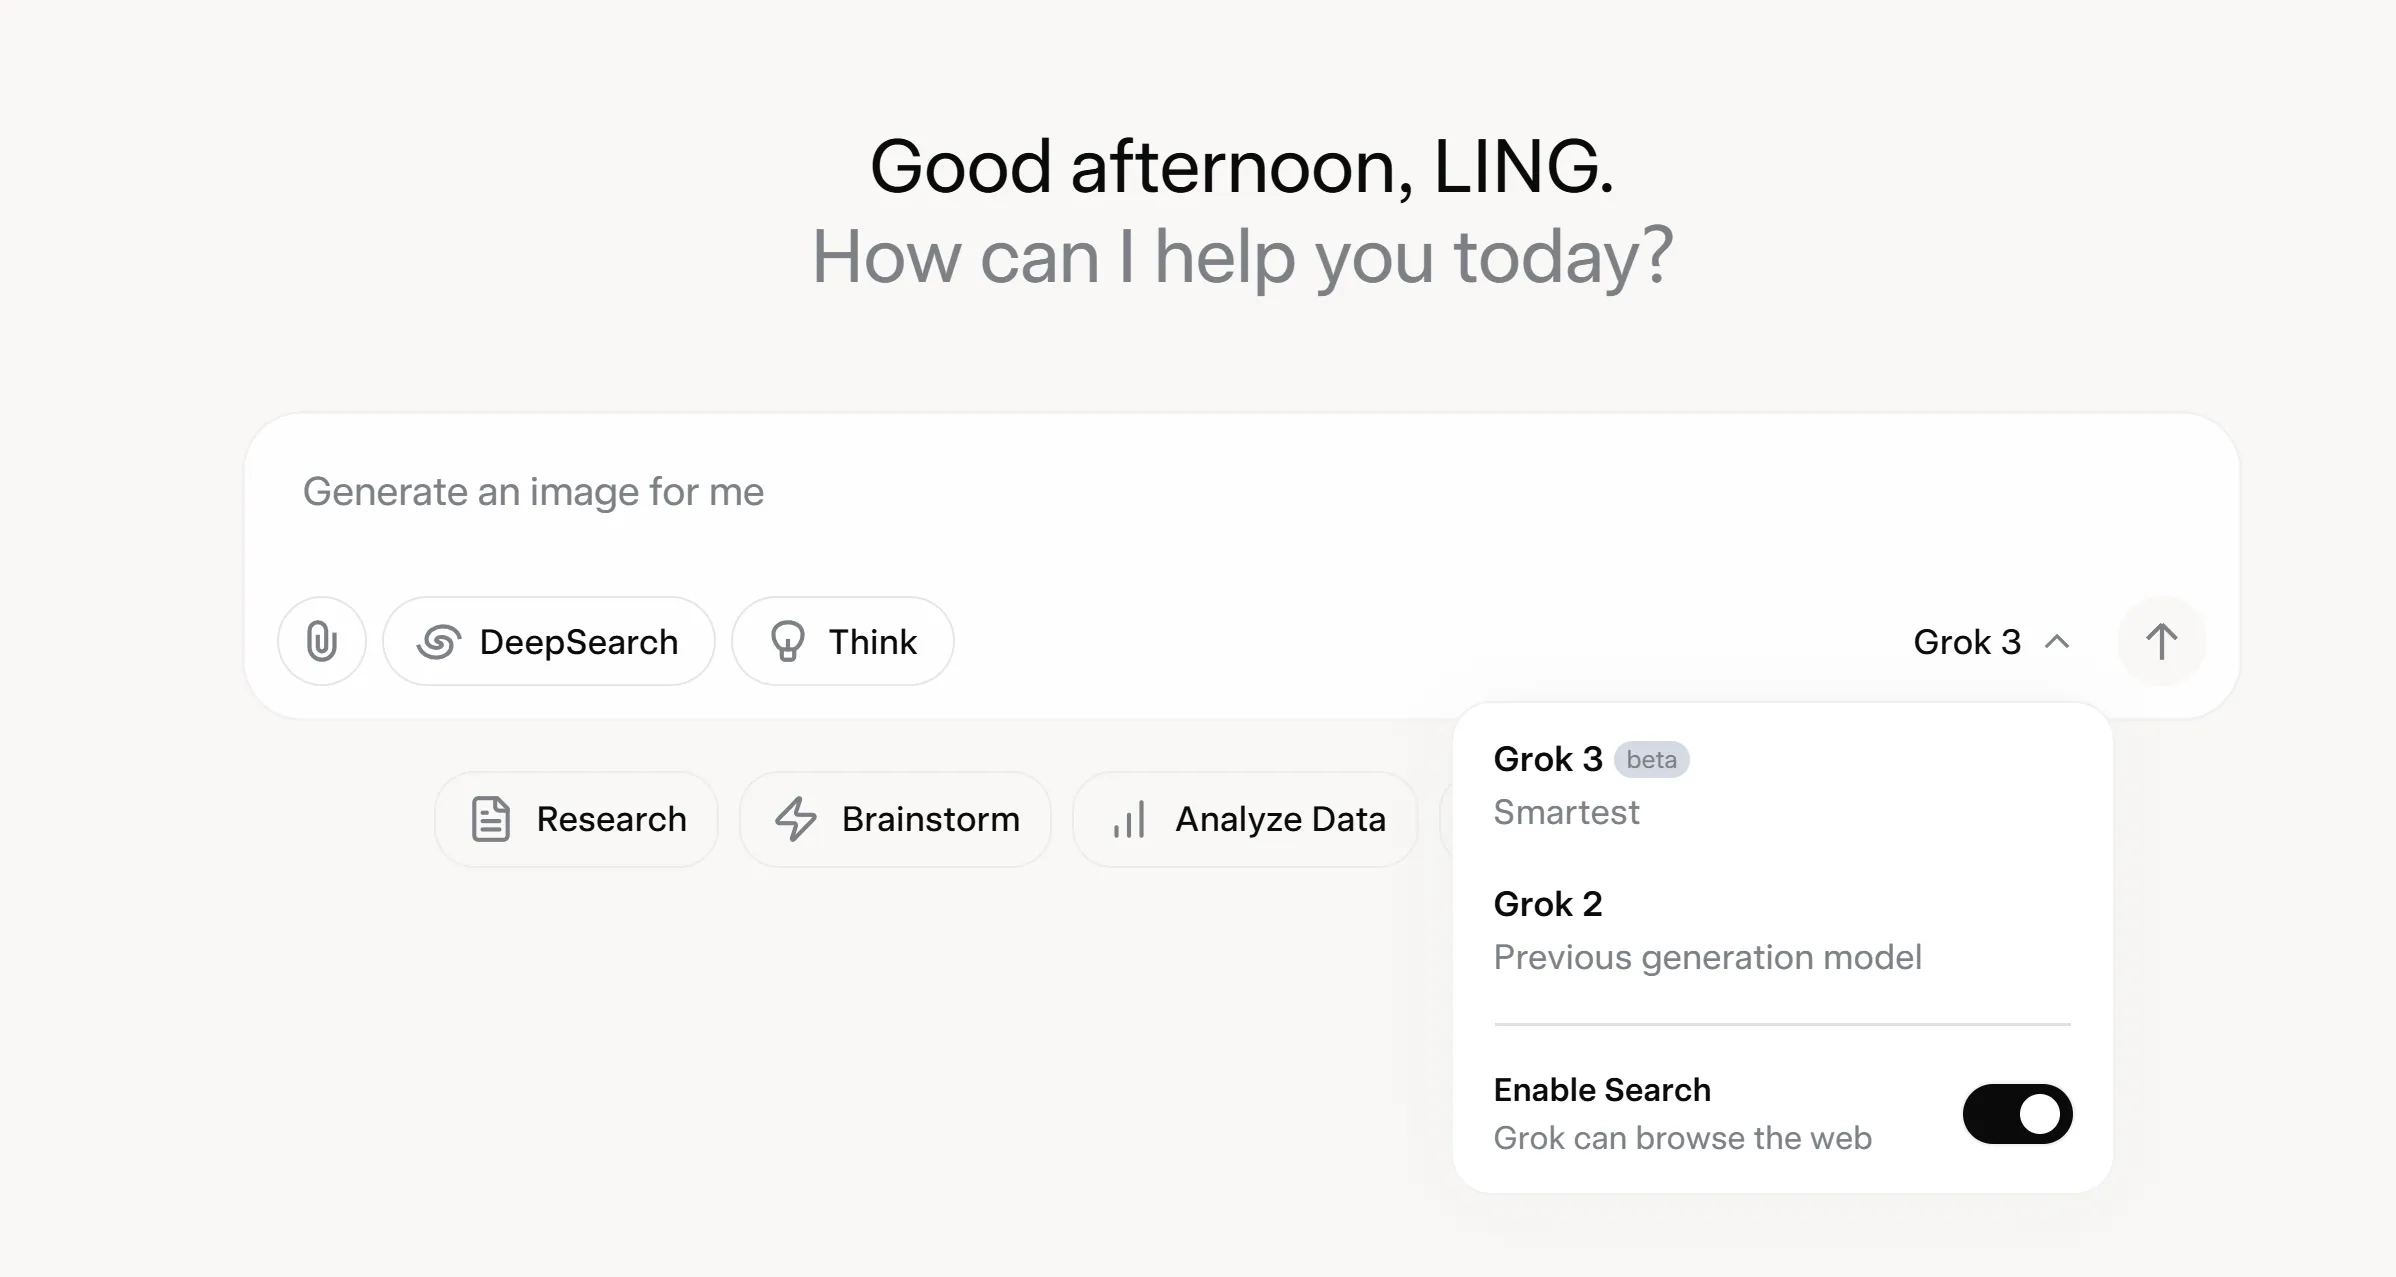2396x1277 pixels.
Task: Click 'Grok can browse the web' description
Action: pos(1682,1138)
